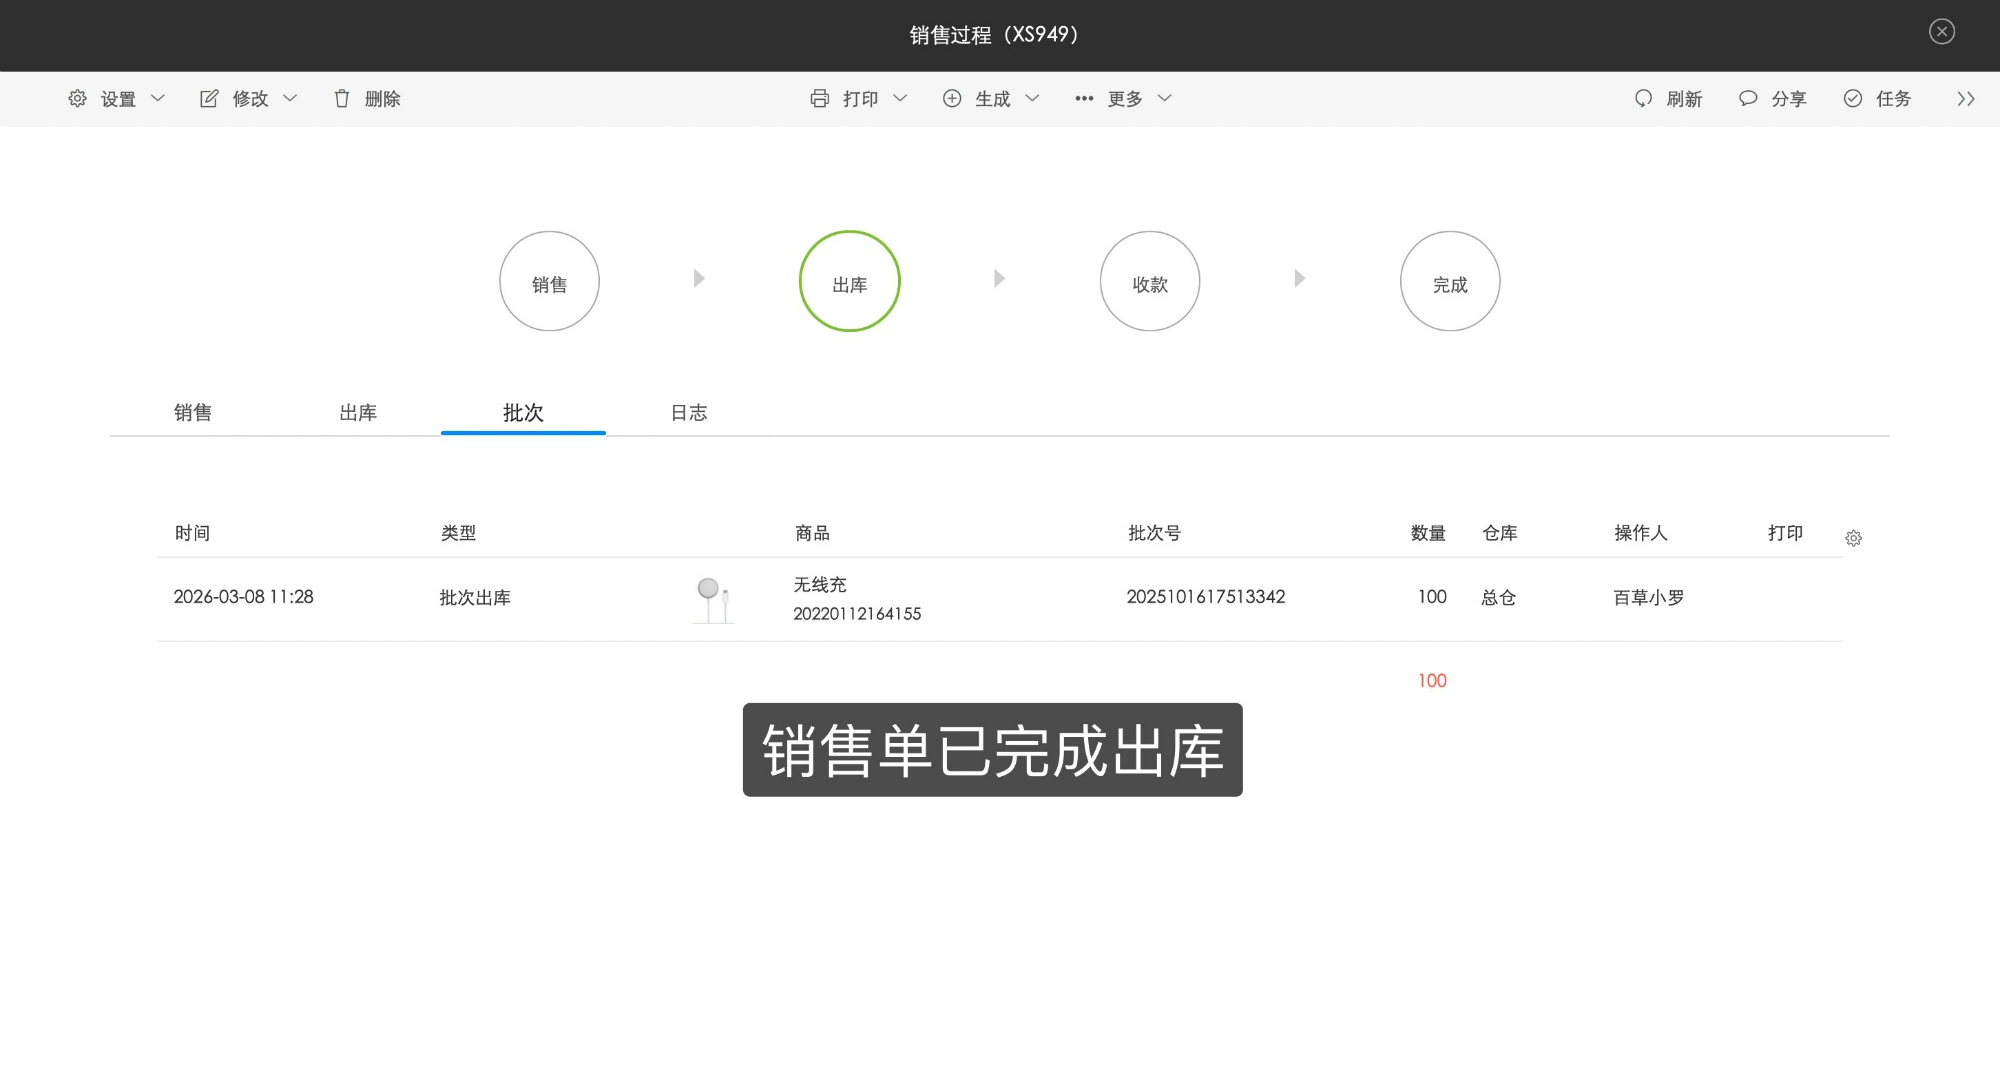Click the 删除 delete trash icon
The height and width of the screenshot is (1070, 2000).
[342, 98]
